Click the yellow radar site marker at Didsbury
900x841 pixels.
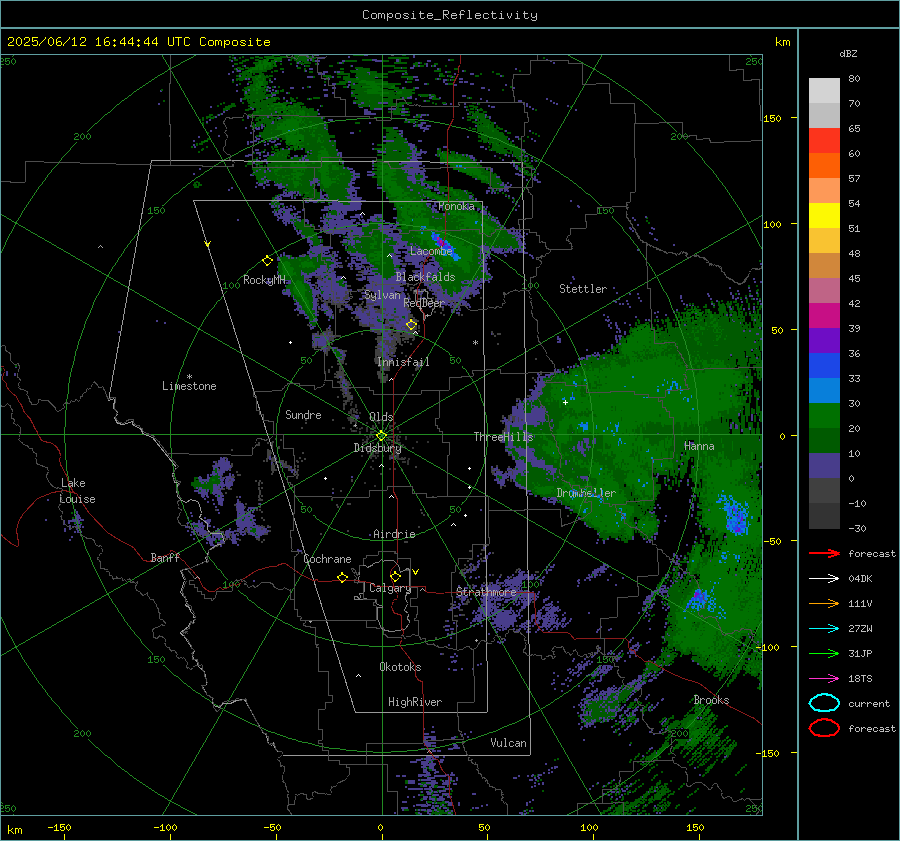[x=381, y=436]
